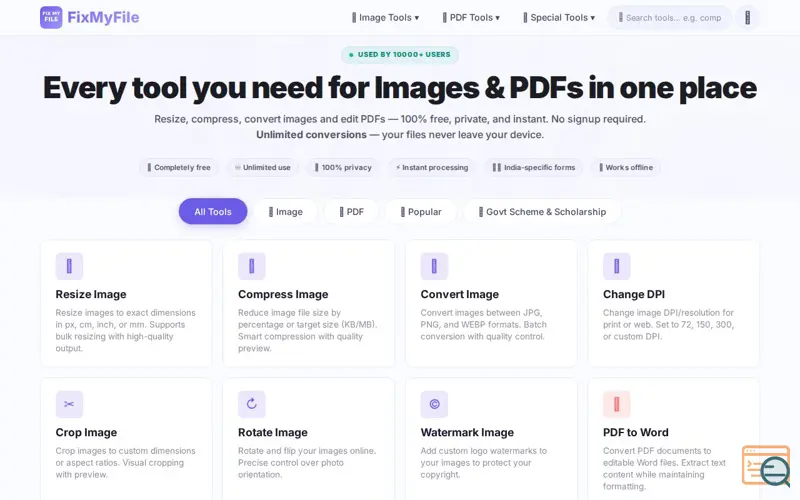Click the PDF to Word description text
This screenshot has height=500, width=800.
[664, 468]
